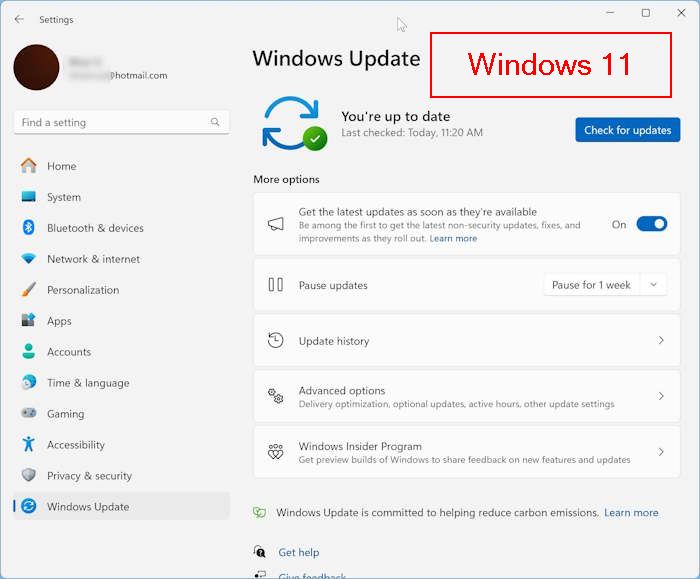This screenshot has height=579, width=700.
Task: Click the Windows Update sidebar icon
Action: coord(29,506)
